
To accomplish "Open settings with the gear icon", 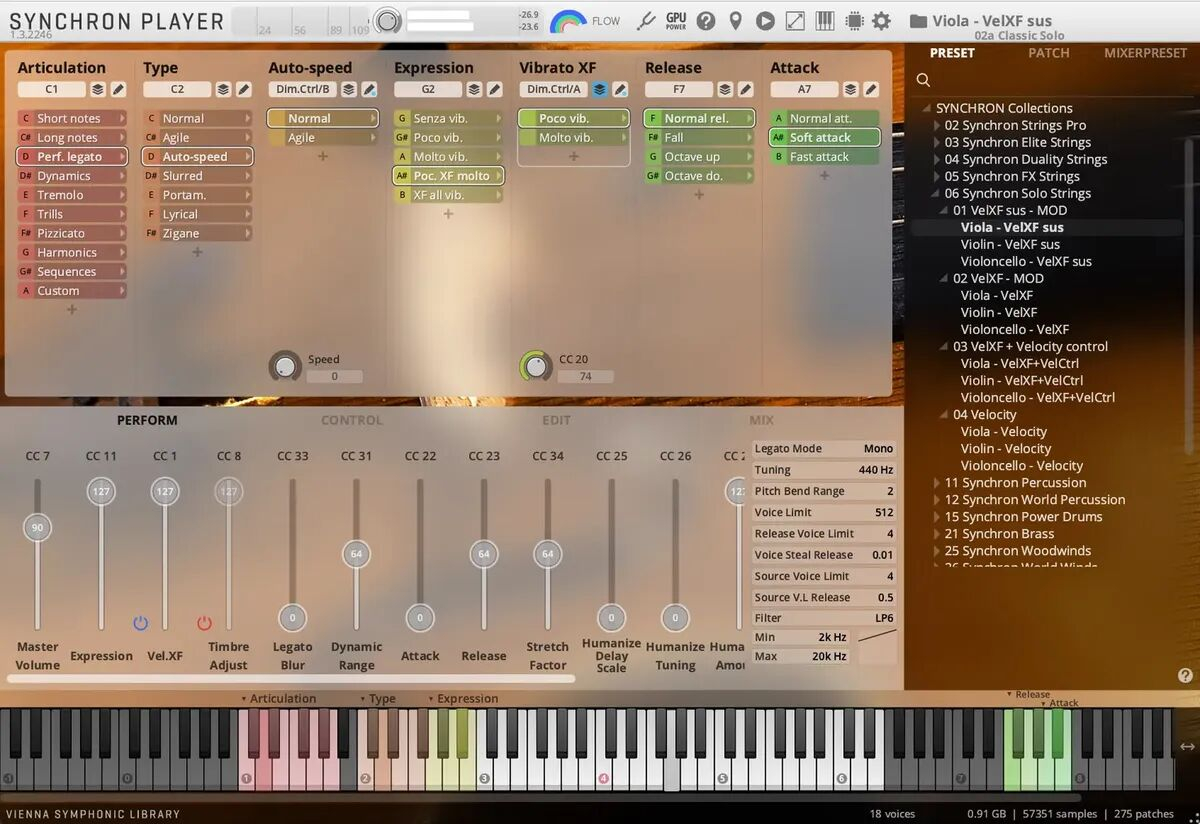I will pos(881,20).
